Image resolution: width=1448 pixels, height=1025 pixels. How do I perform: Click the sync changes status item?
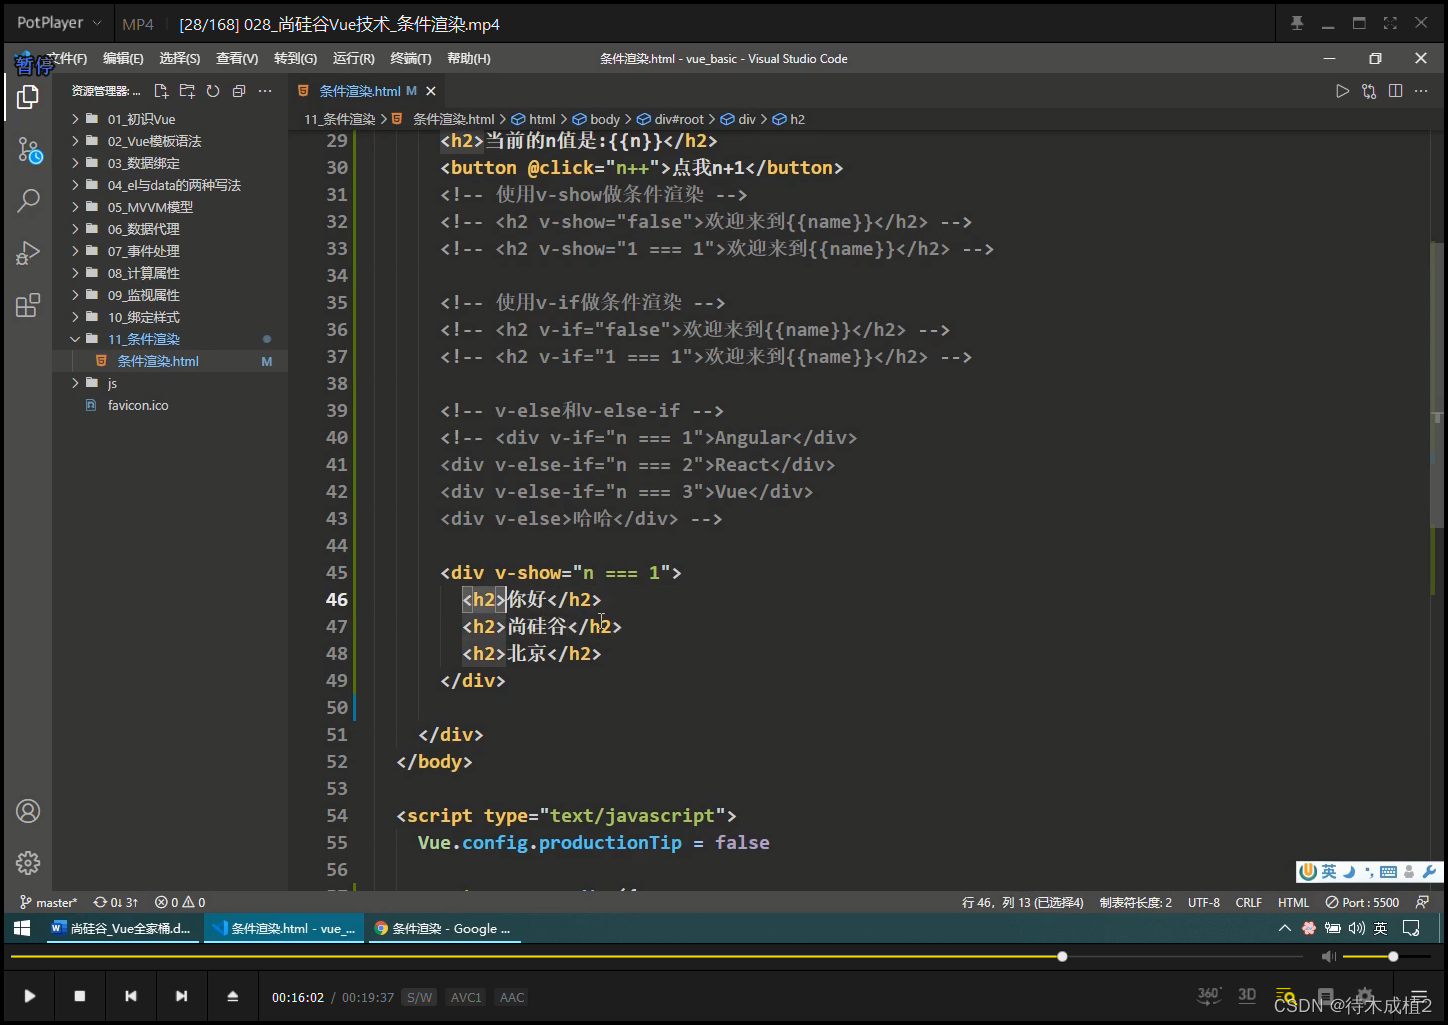point(116,902)
